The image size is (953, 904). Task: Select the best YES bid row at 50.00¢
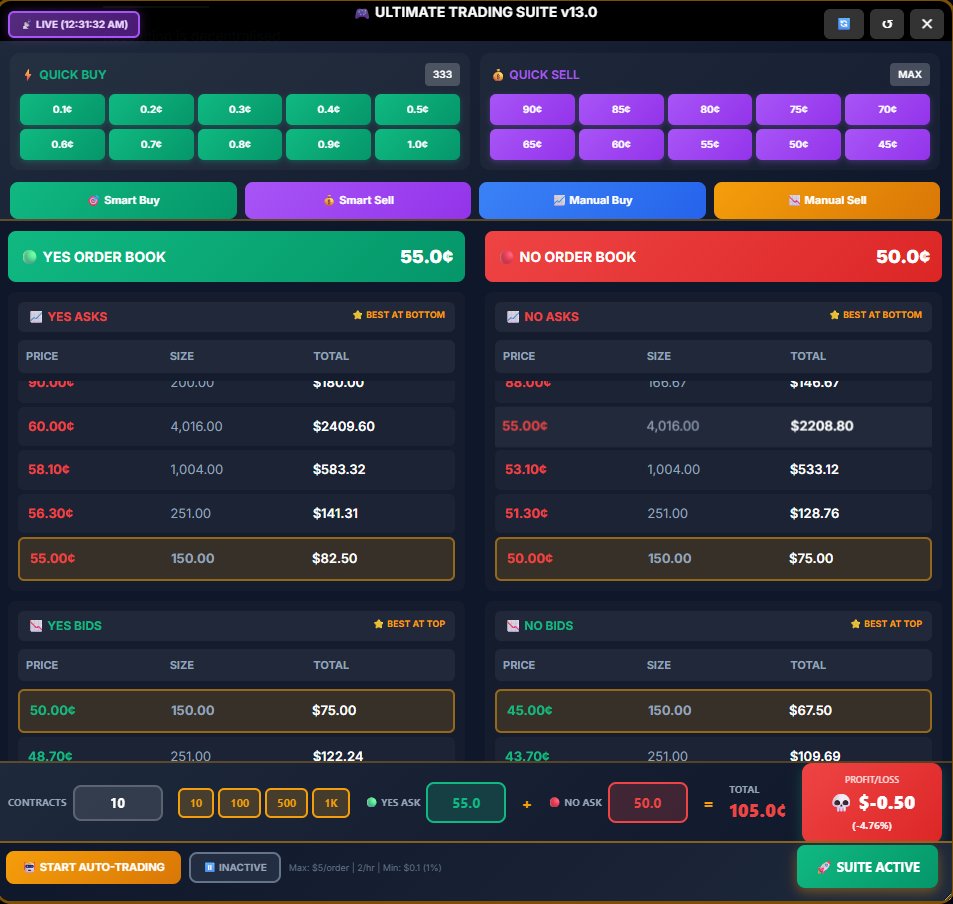point(236,711)
